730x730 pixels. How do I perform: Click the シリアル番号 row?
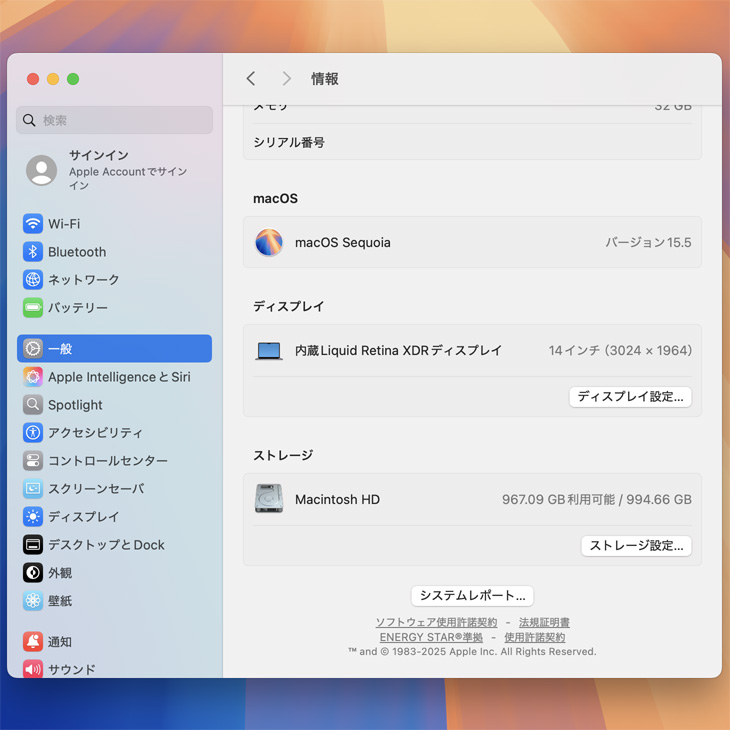click(472, 142)
